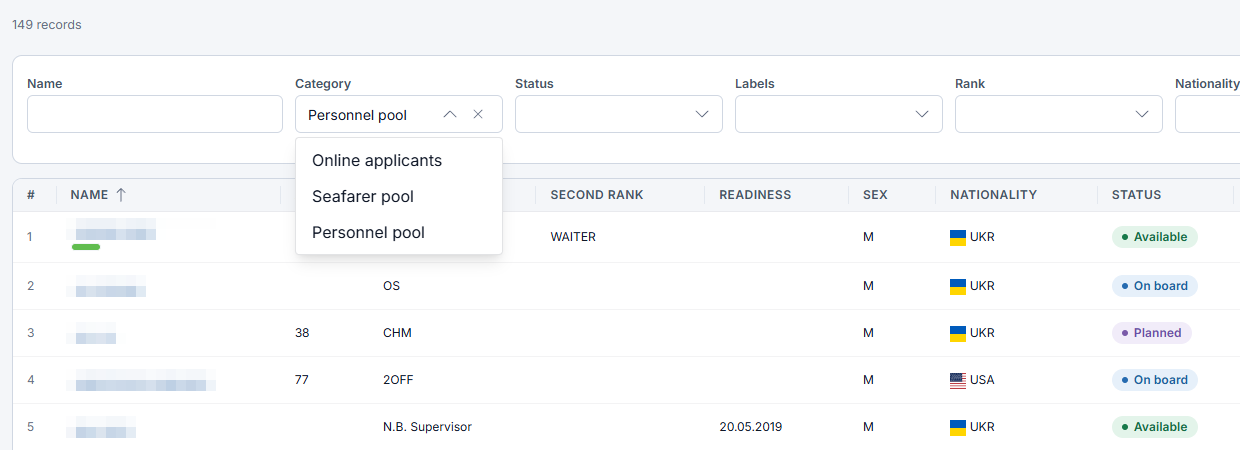Image resolution: width=1240 pixels, height=450 pixels.
Task: Click the green progress bar in row 1
Action: [x=86, y=247]
